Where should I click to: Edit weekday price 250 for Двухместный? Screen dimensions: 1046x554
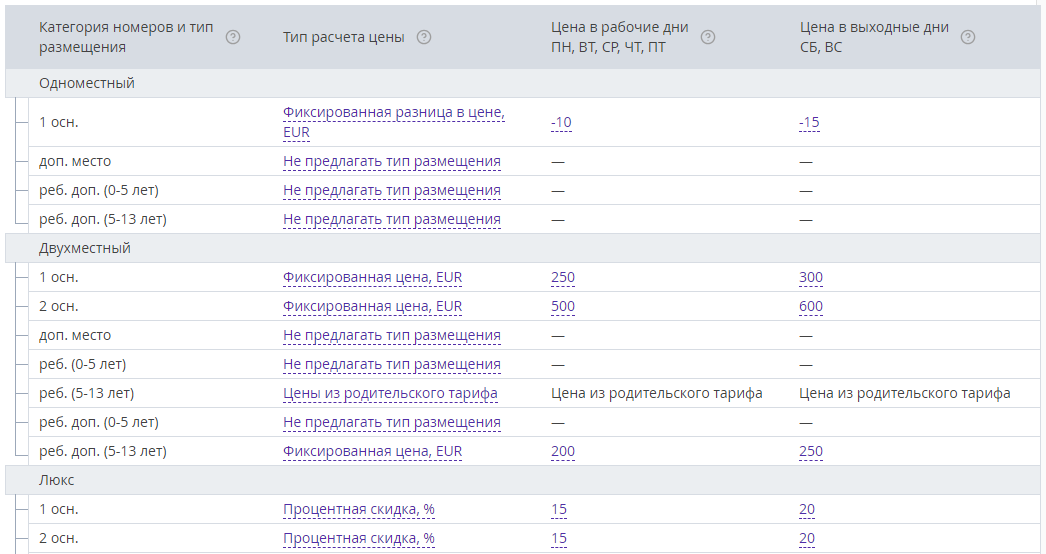[563, 277]
